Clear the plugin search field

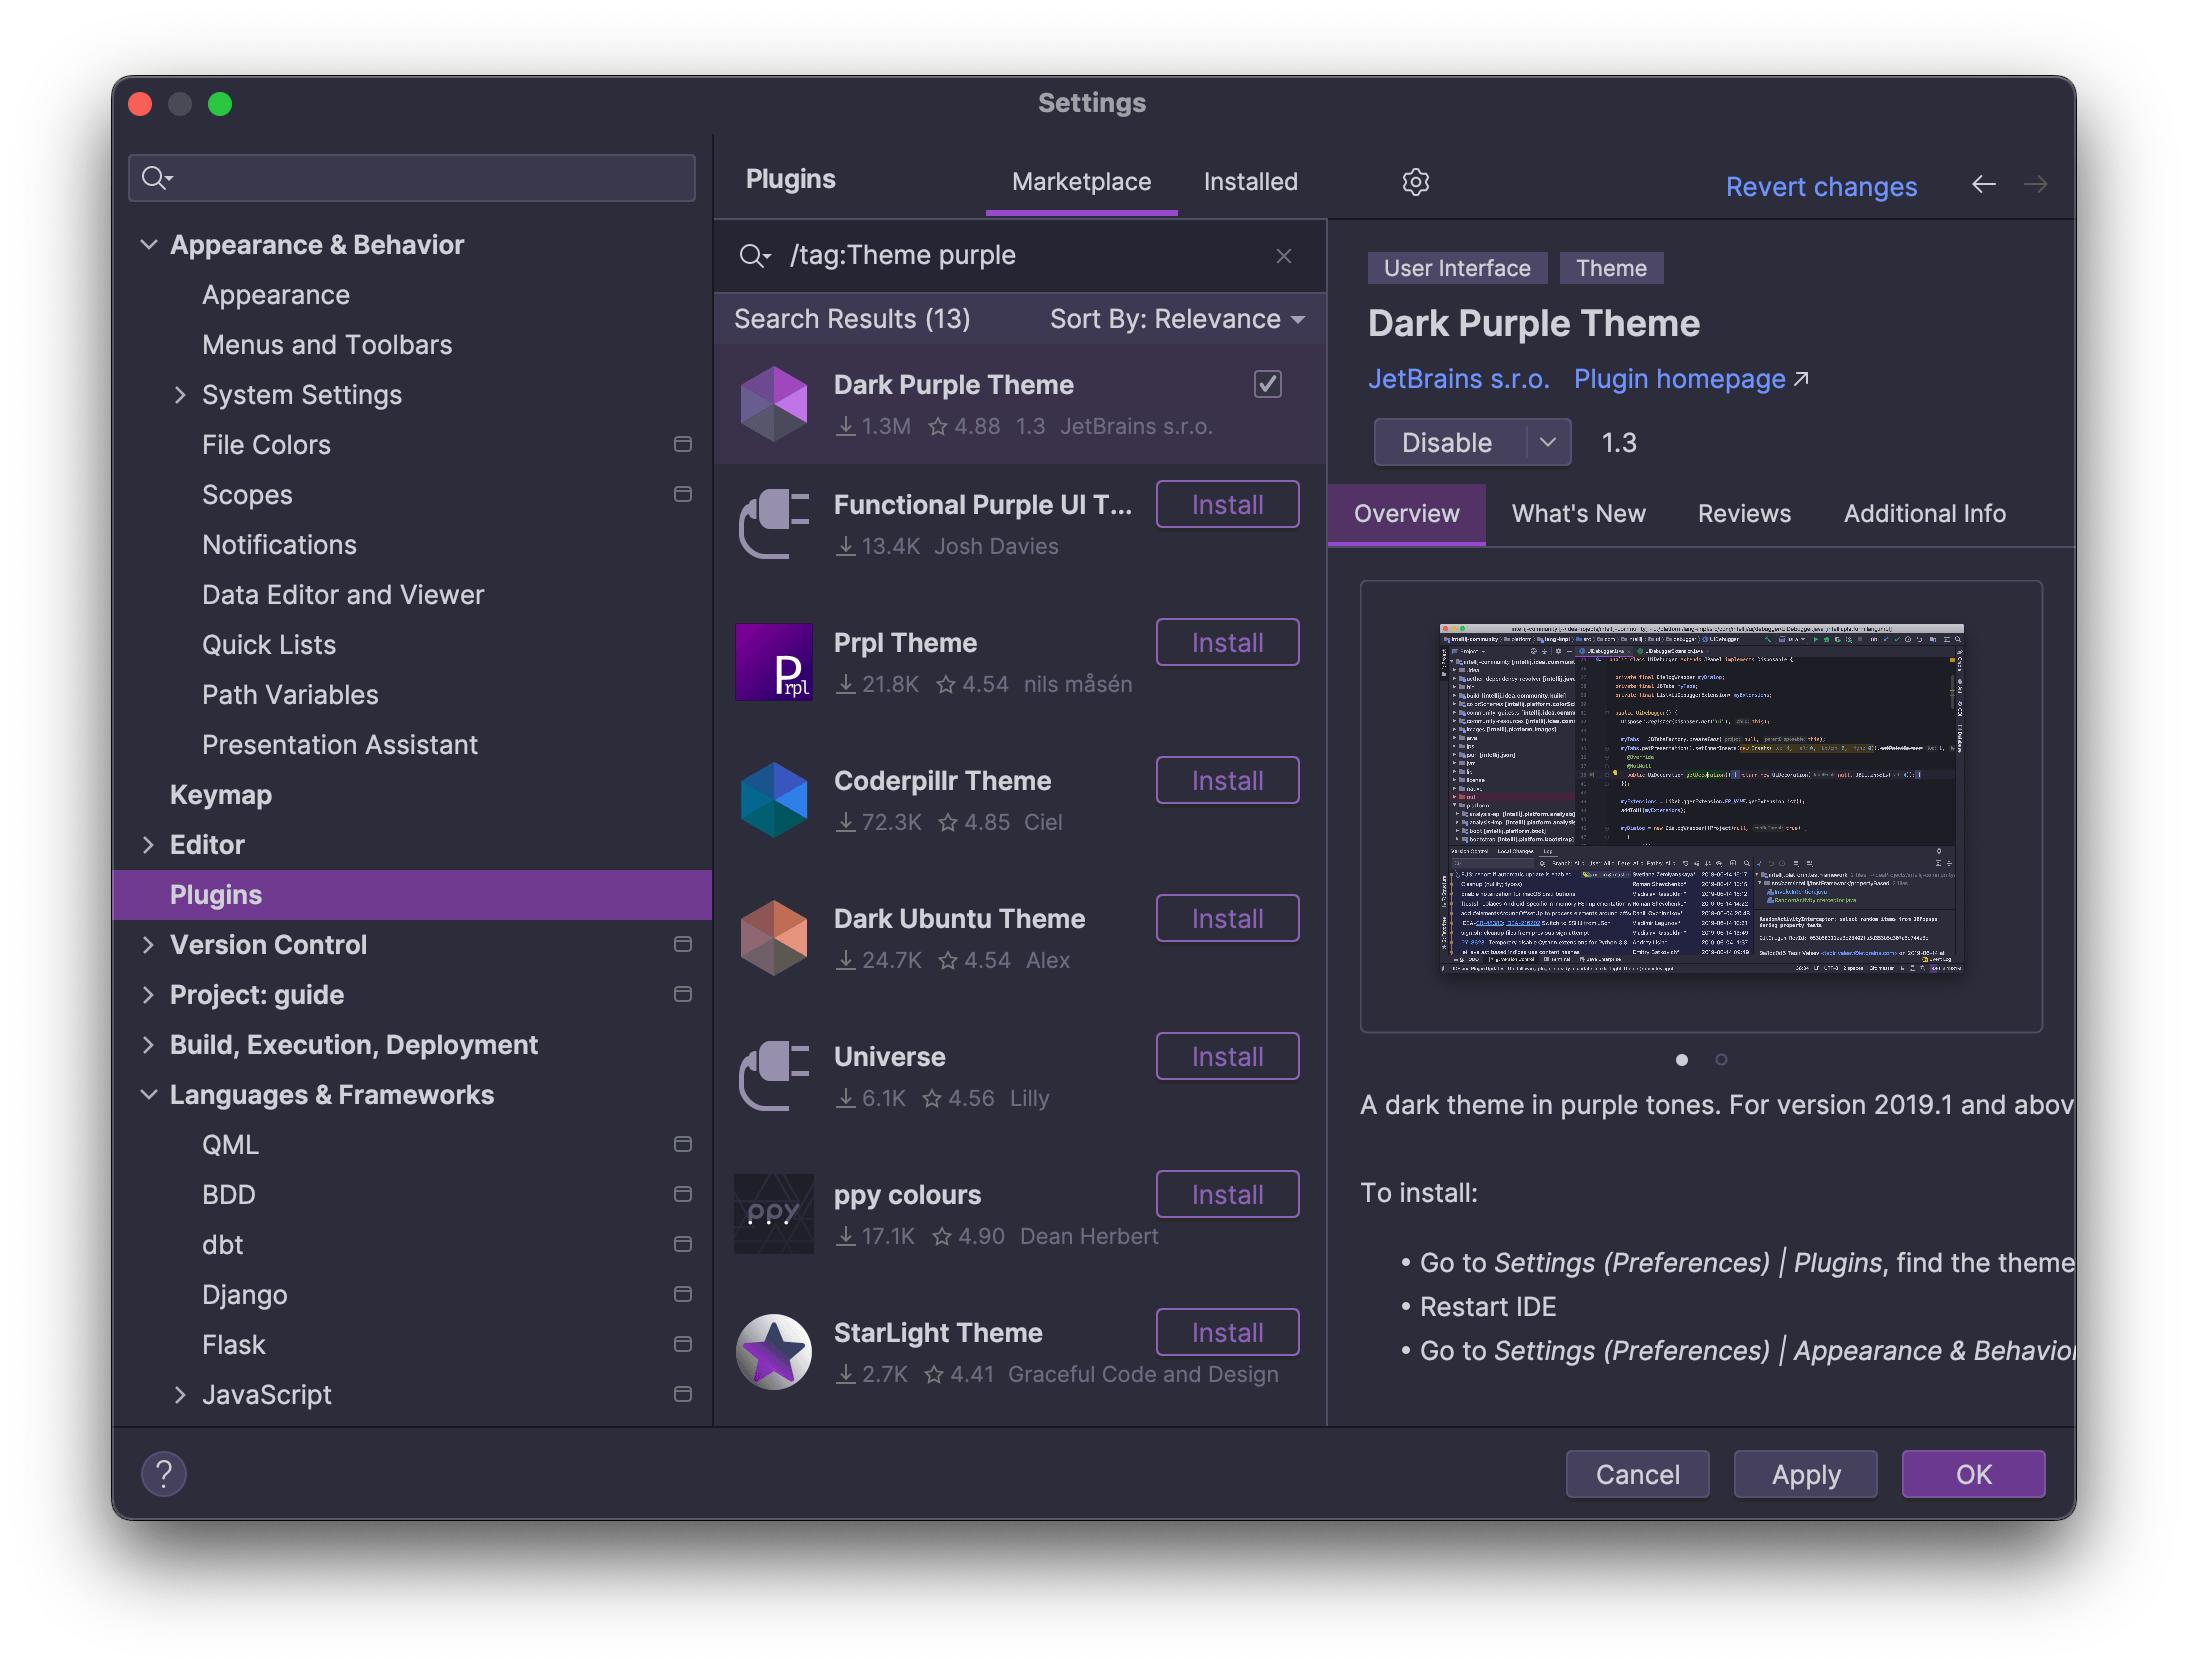click(1283, 255)
